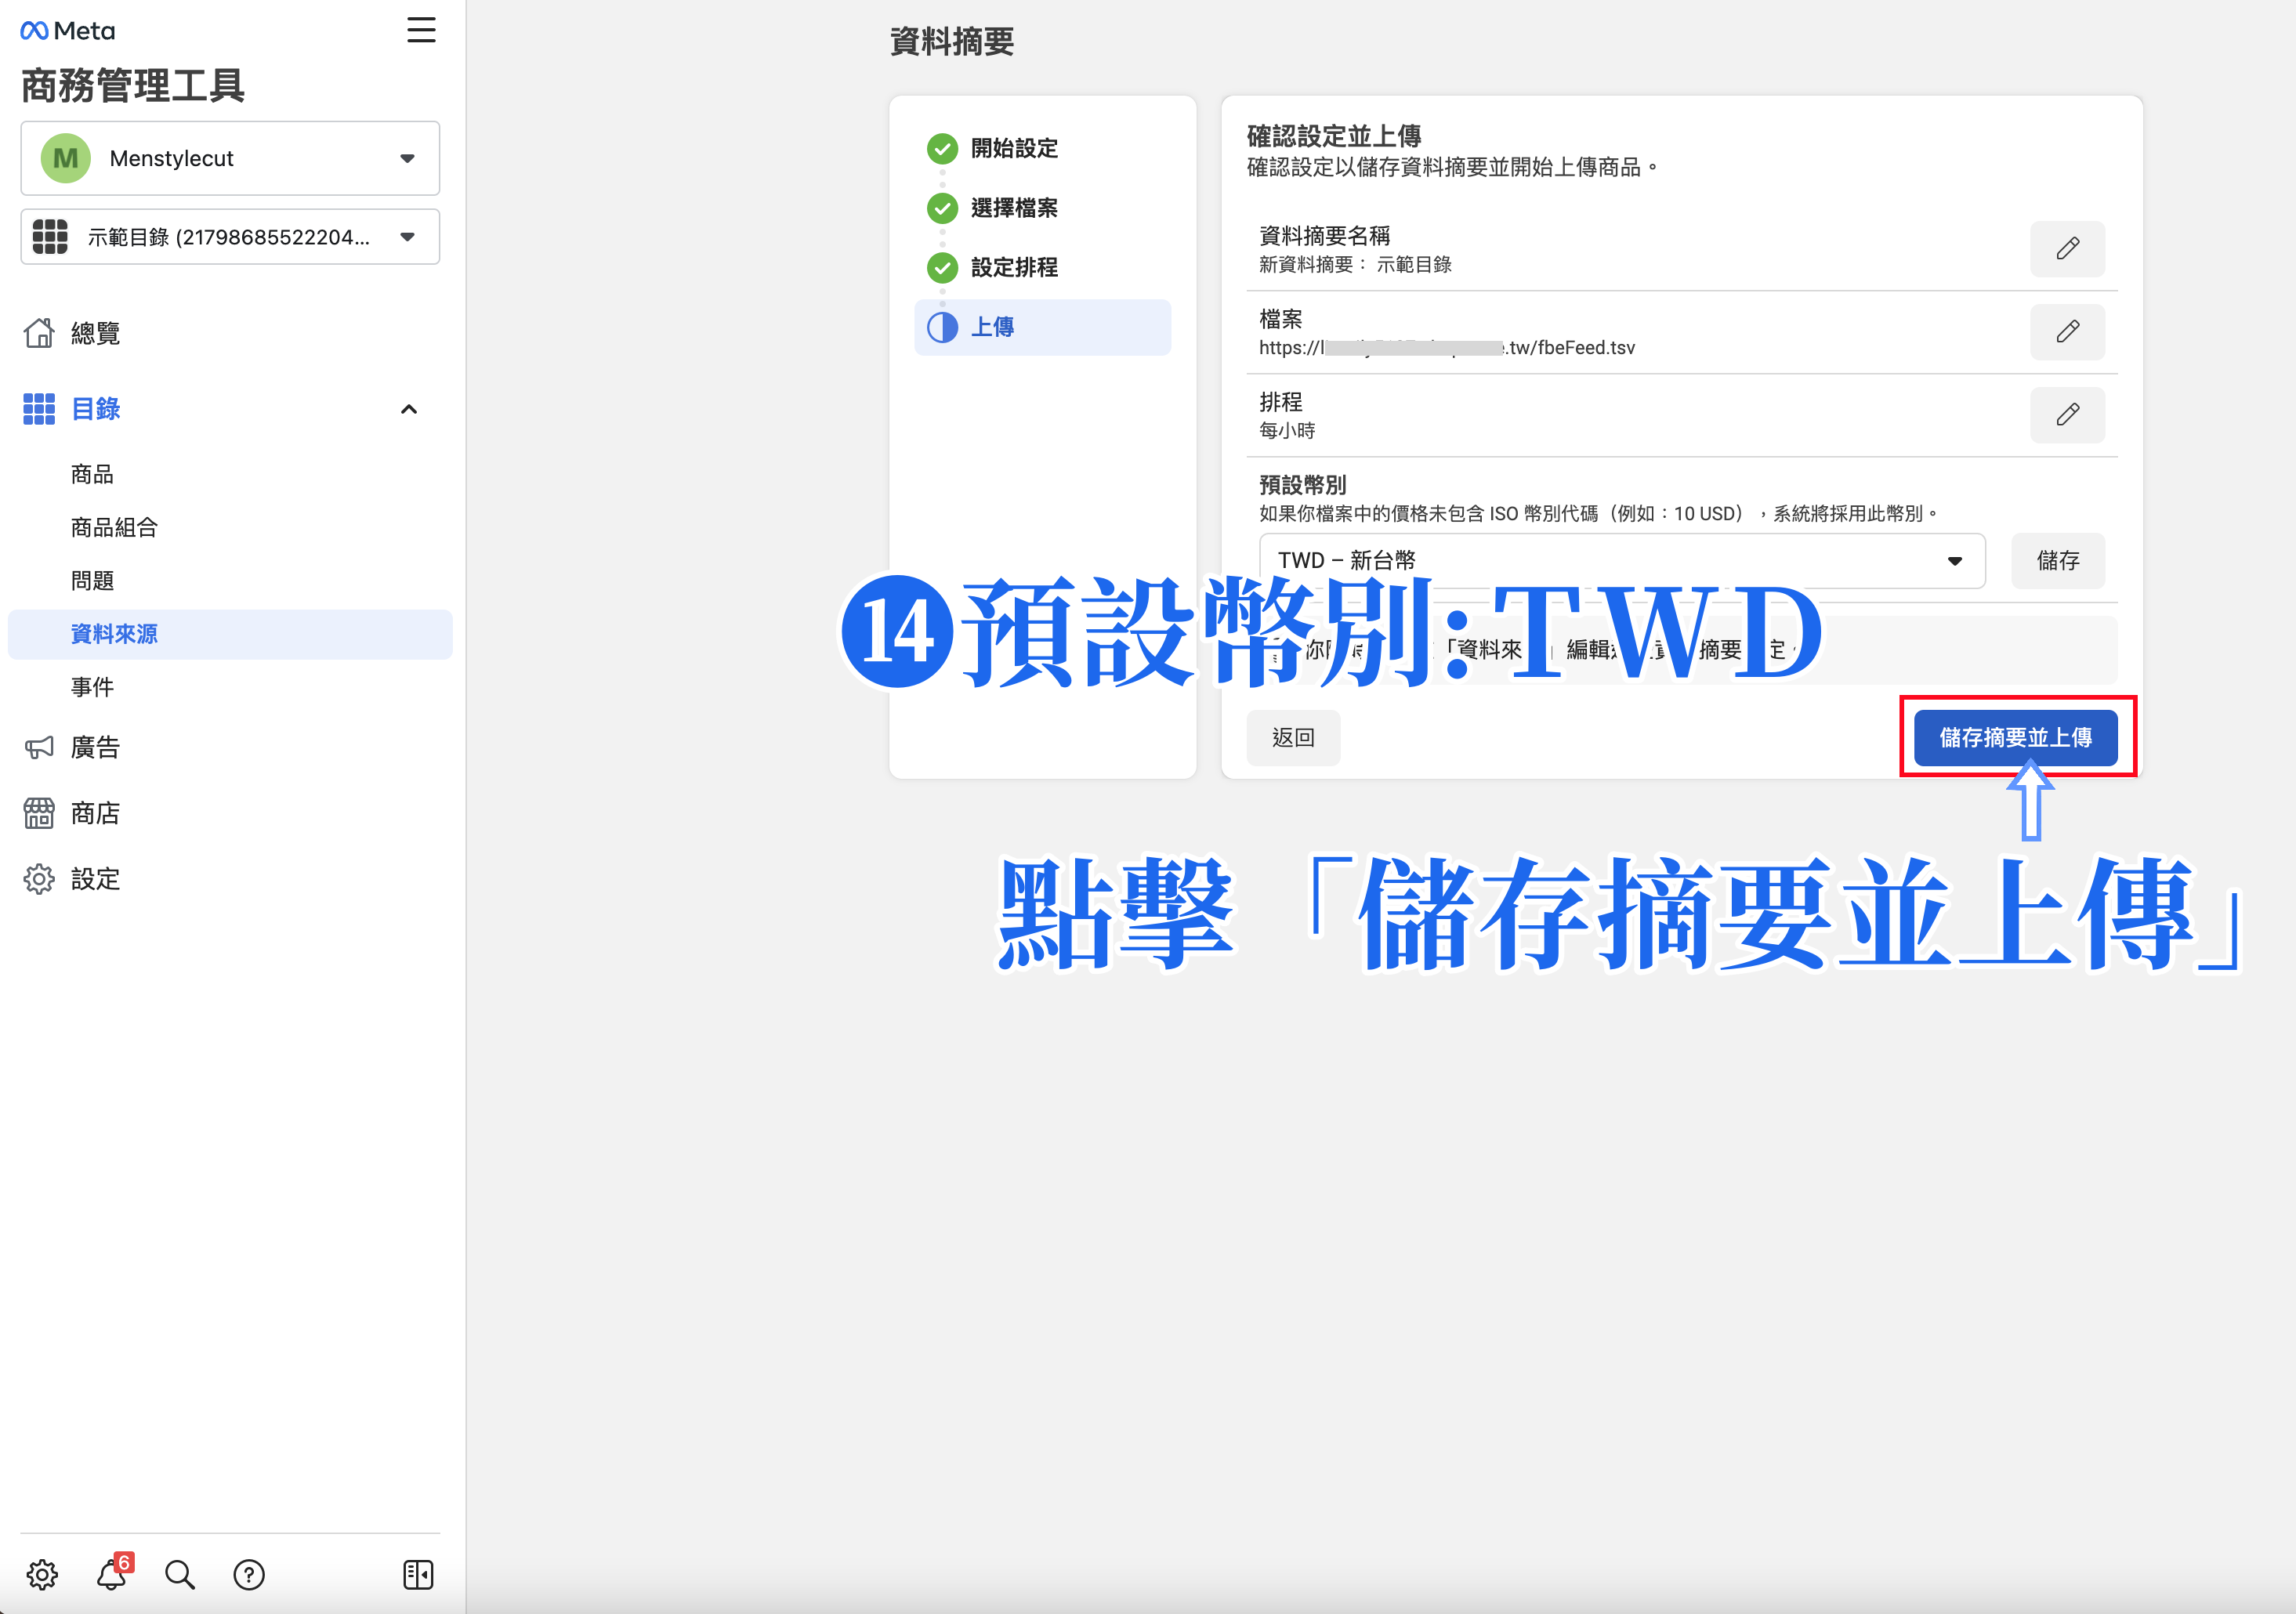Edit 資料摘要名稱 with pencil icon
Image resolution: width=2296 pixels, height=1614 pixels.
click(2067, 249)
